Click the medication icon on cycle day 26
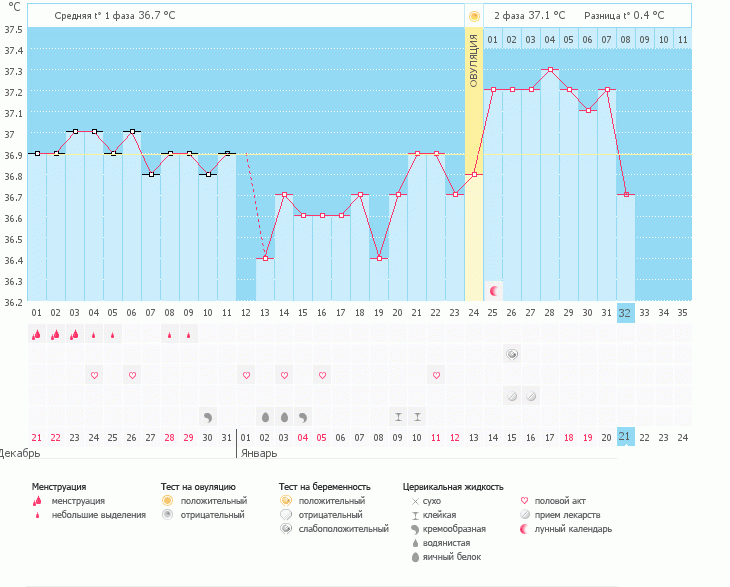 coord(512,396)
